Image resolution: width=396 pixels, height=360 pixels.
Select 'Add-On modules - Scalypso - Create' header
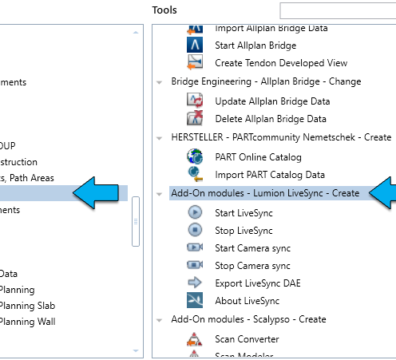pyautogui.click(x=249, y=319)
